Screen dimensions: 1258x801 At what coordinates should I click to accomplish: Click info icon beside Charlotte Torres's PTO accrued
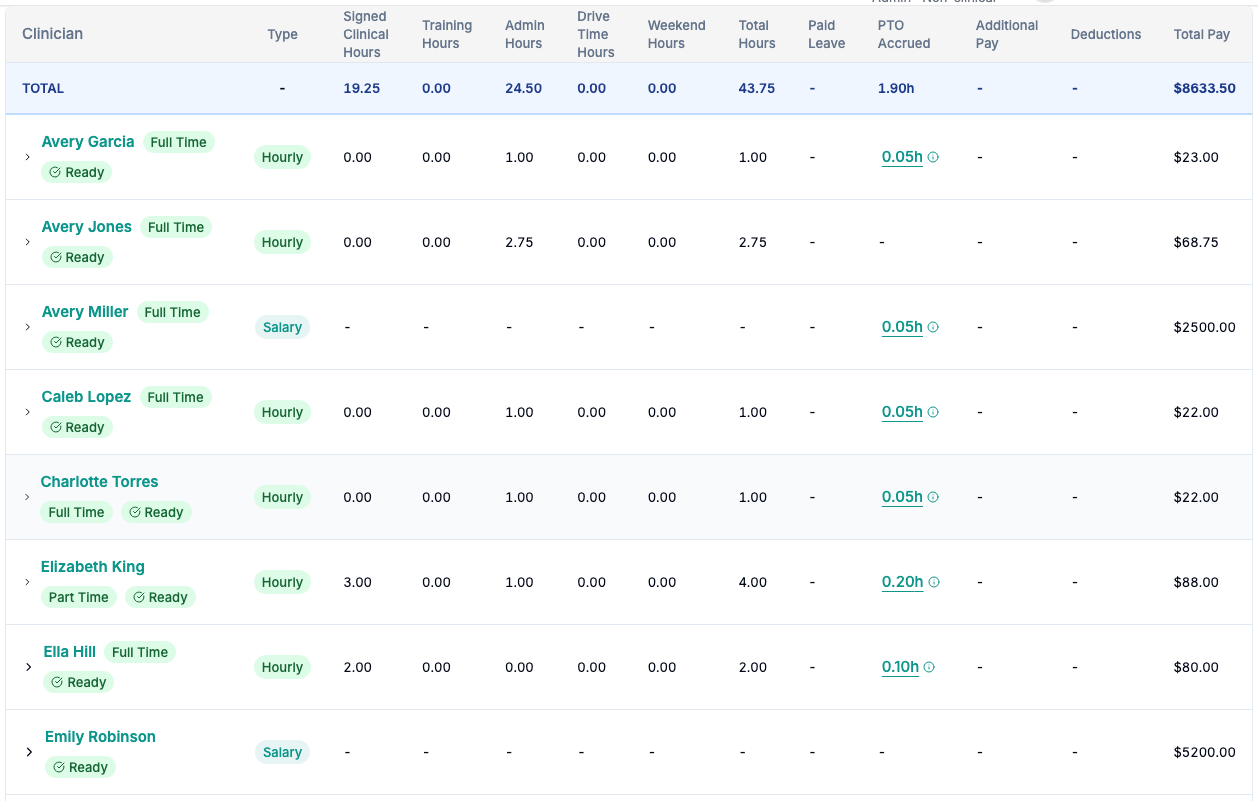[x=933, y=497]
